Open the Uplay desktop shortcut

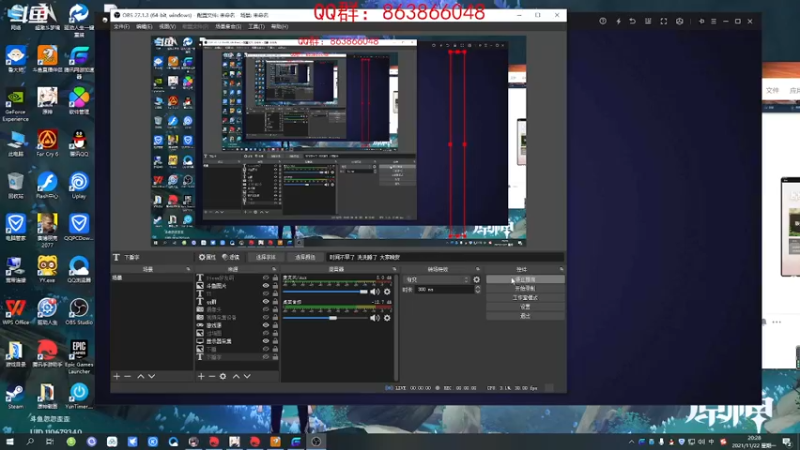79,186
